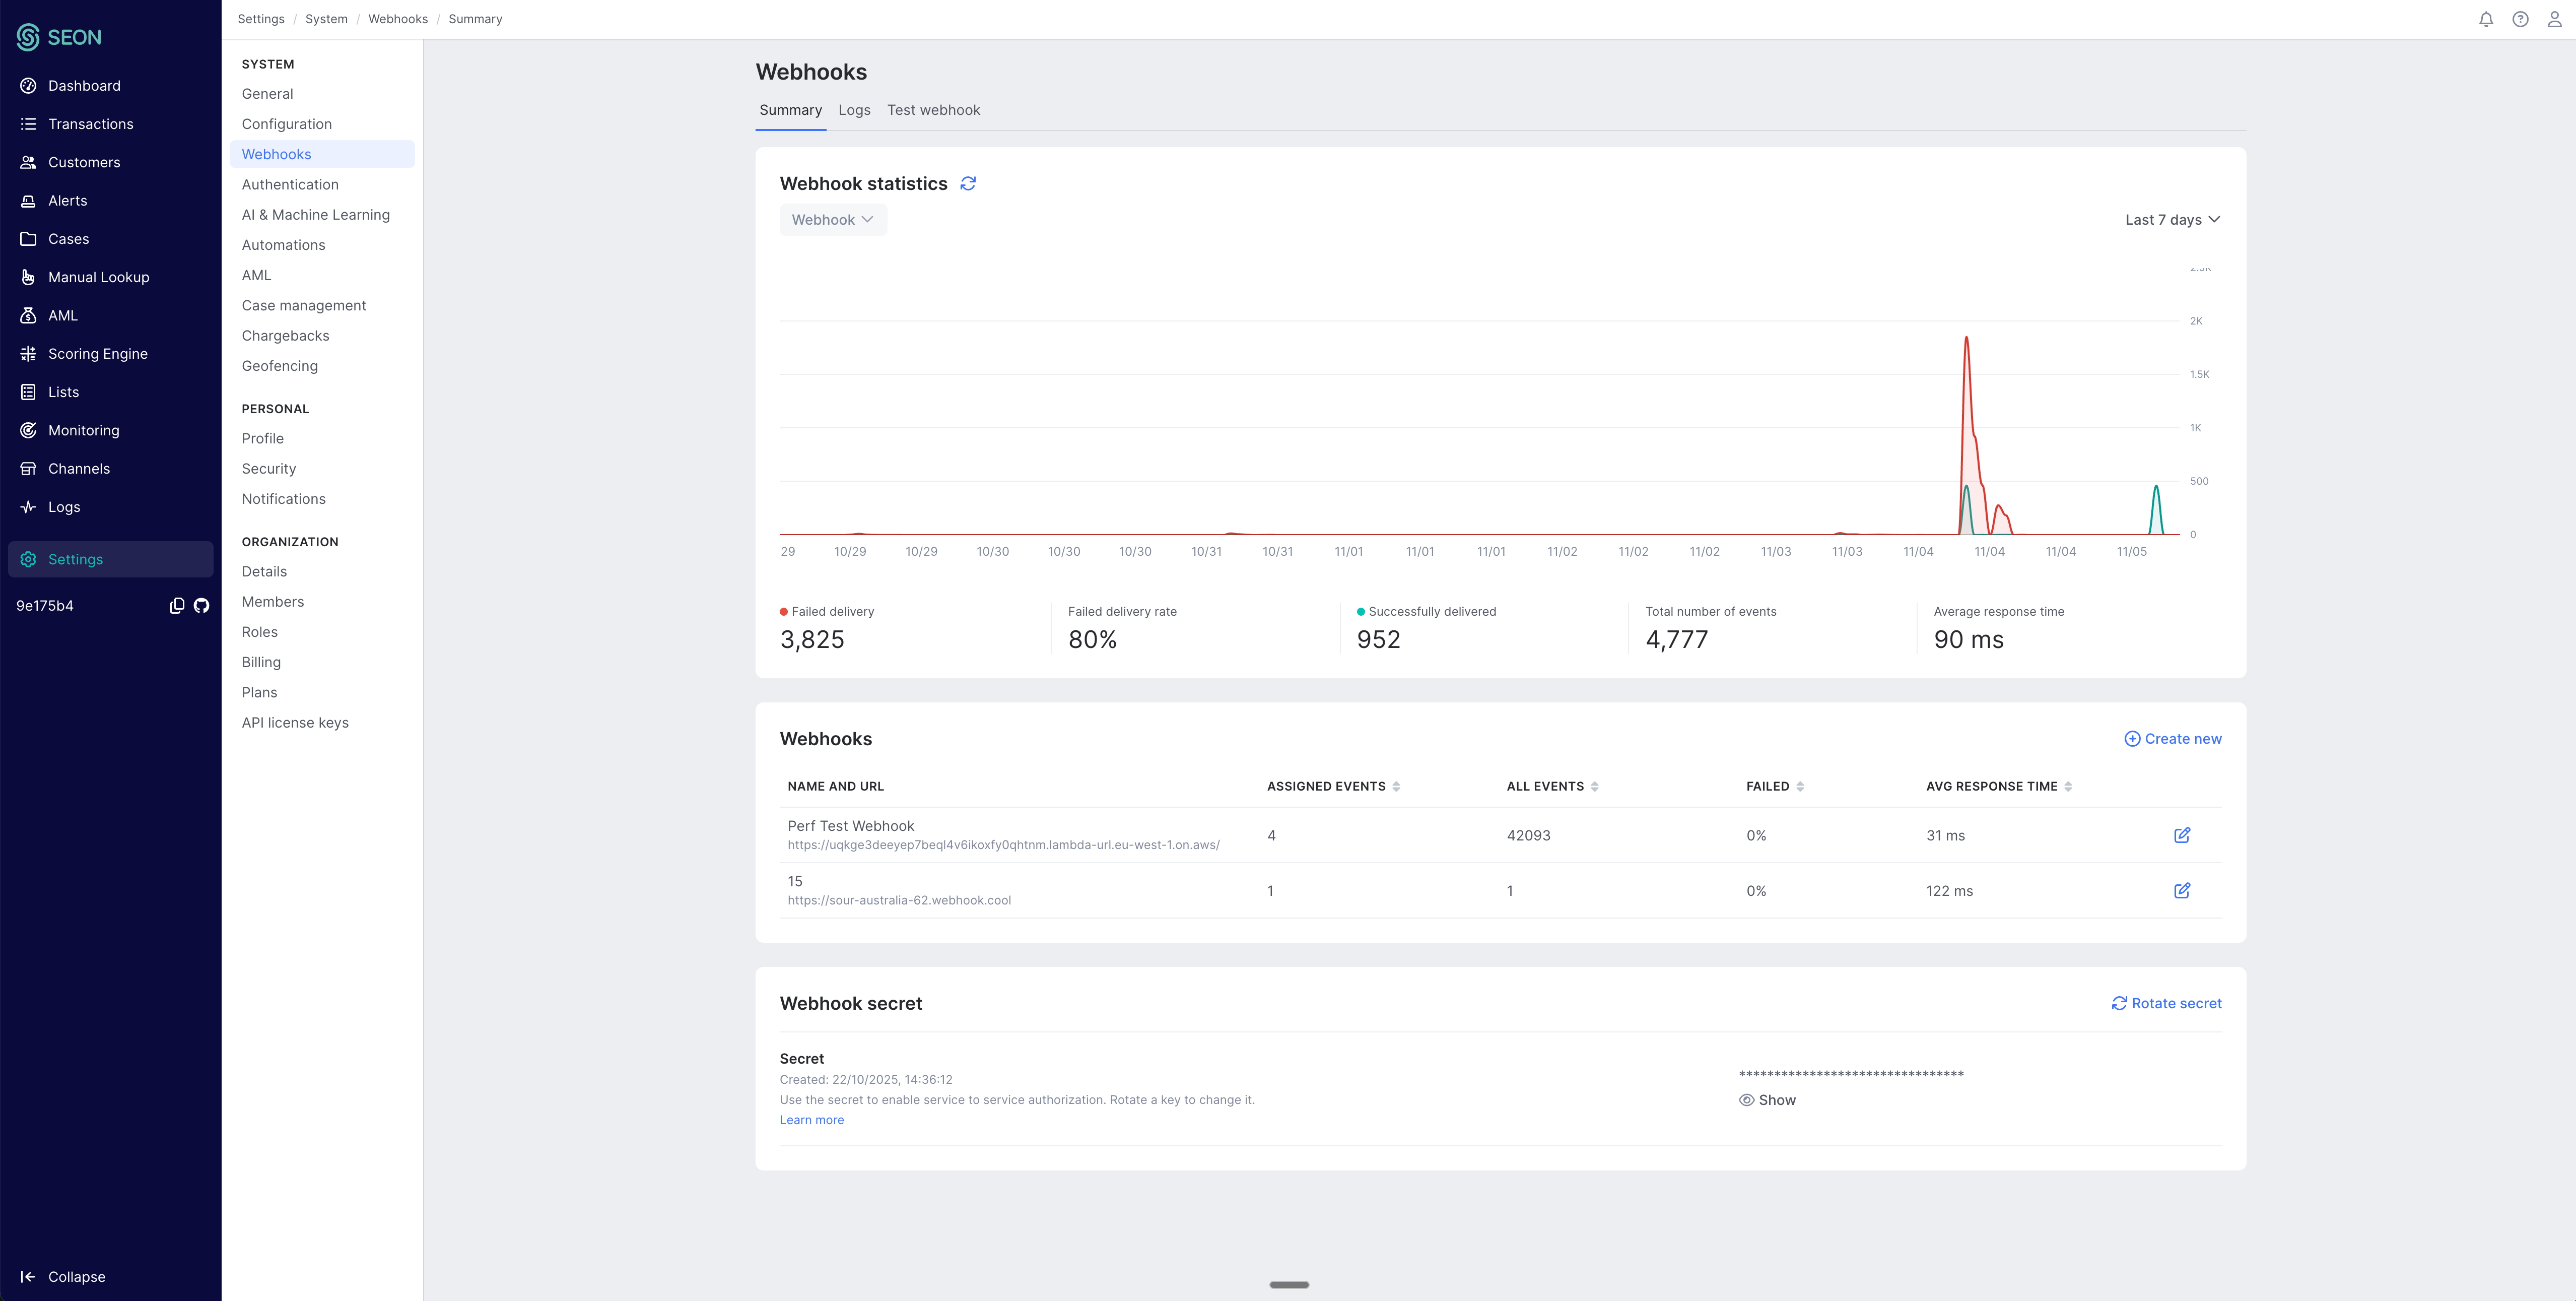
Task: Expand the Last 7 days dropdown
Action: [2172, 220]
